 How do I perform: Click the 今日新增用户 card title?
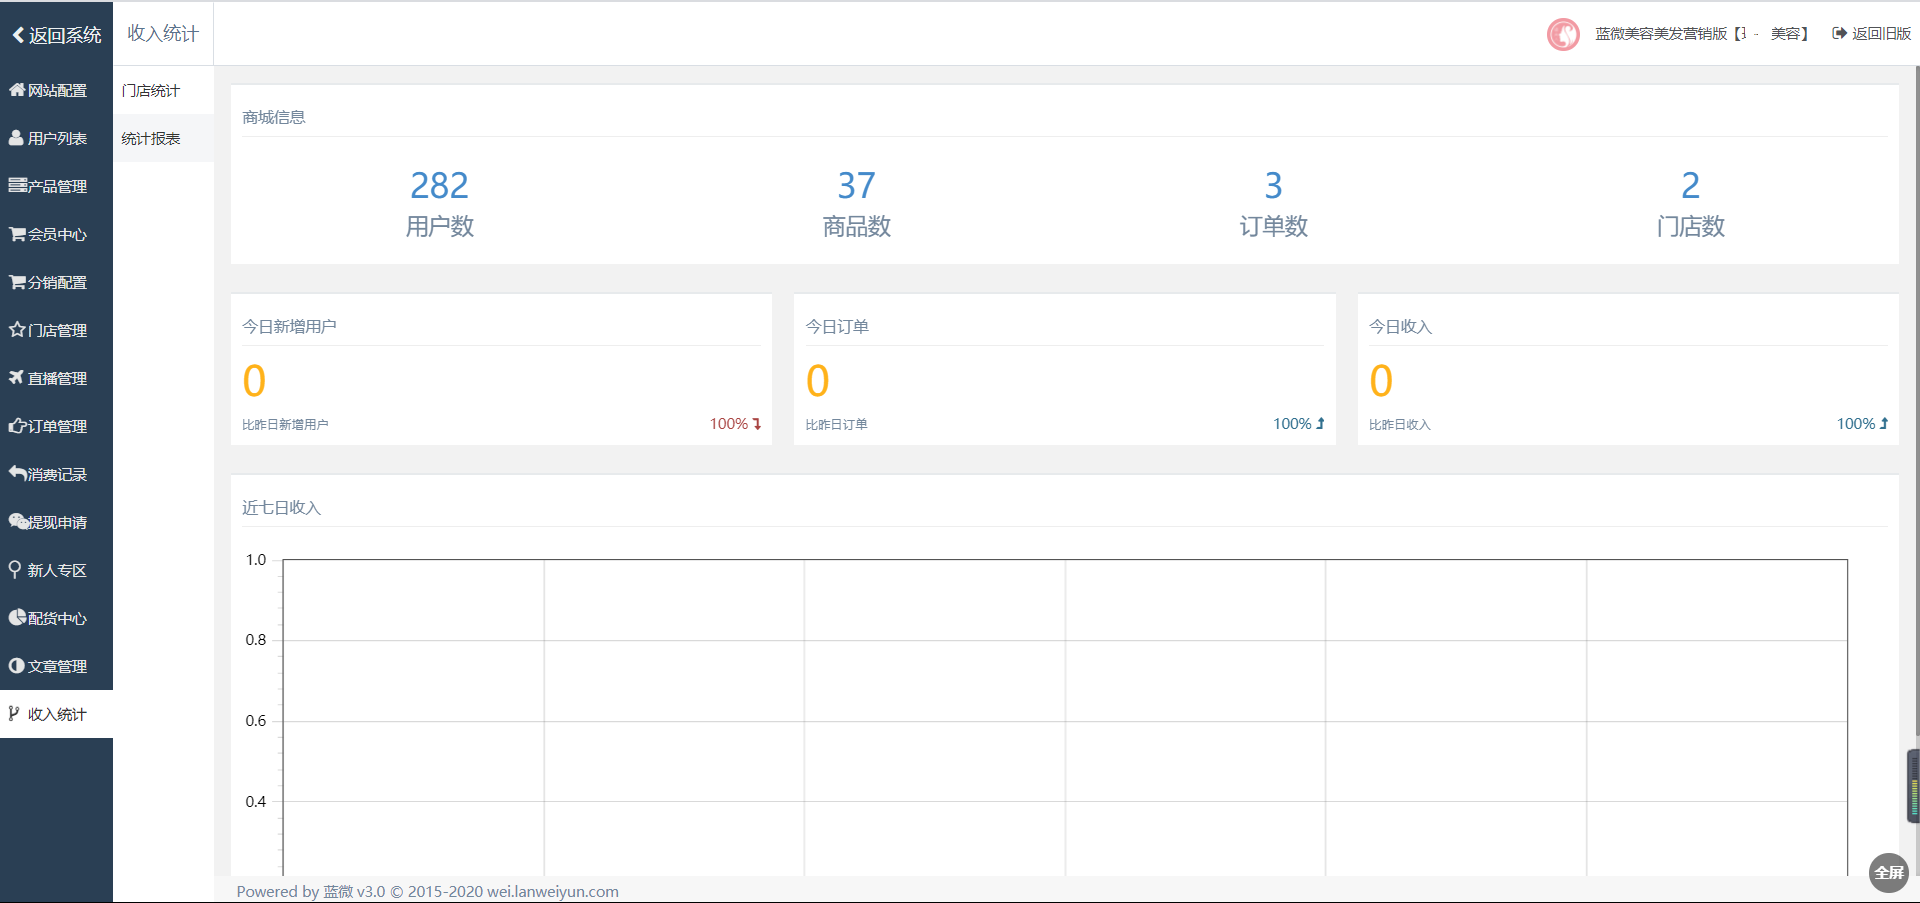289,326
